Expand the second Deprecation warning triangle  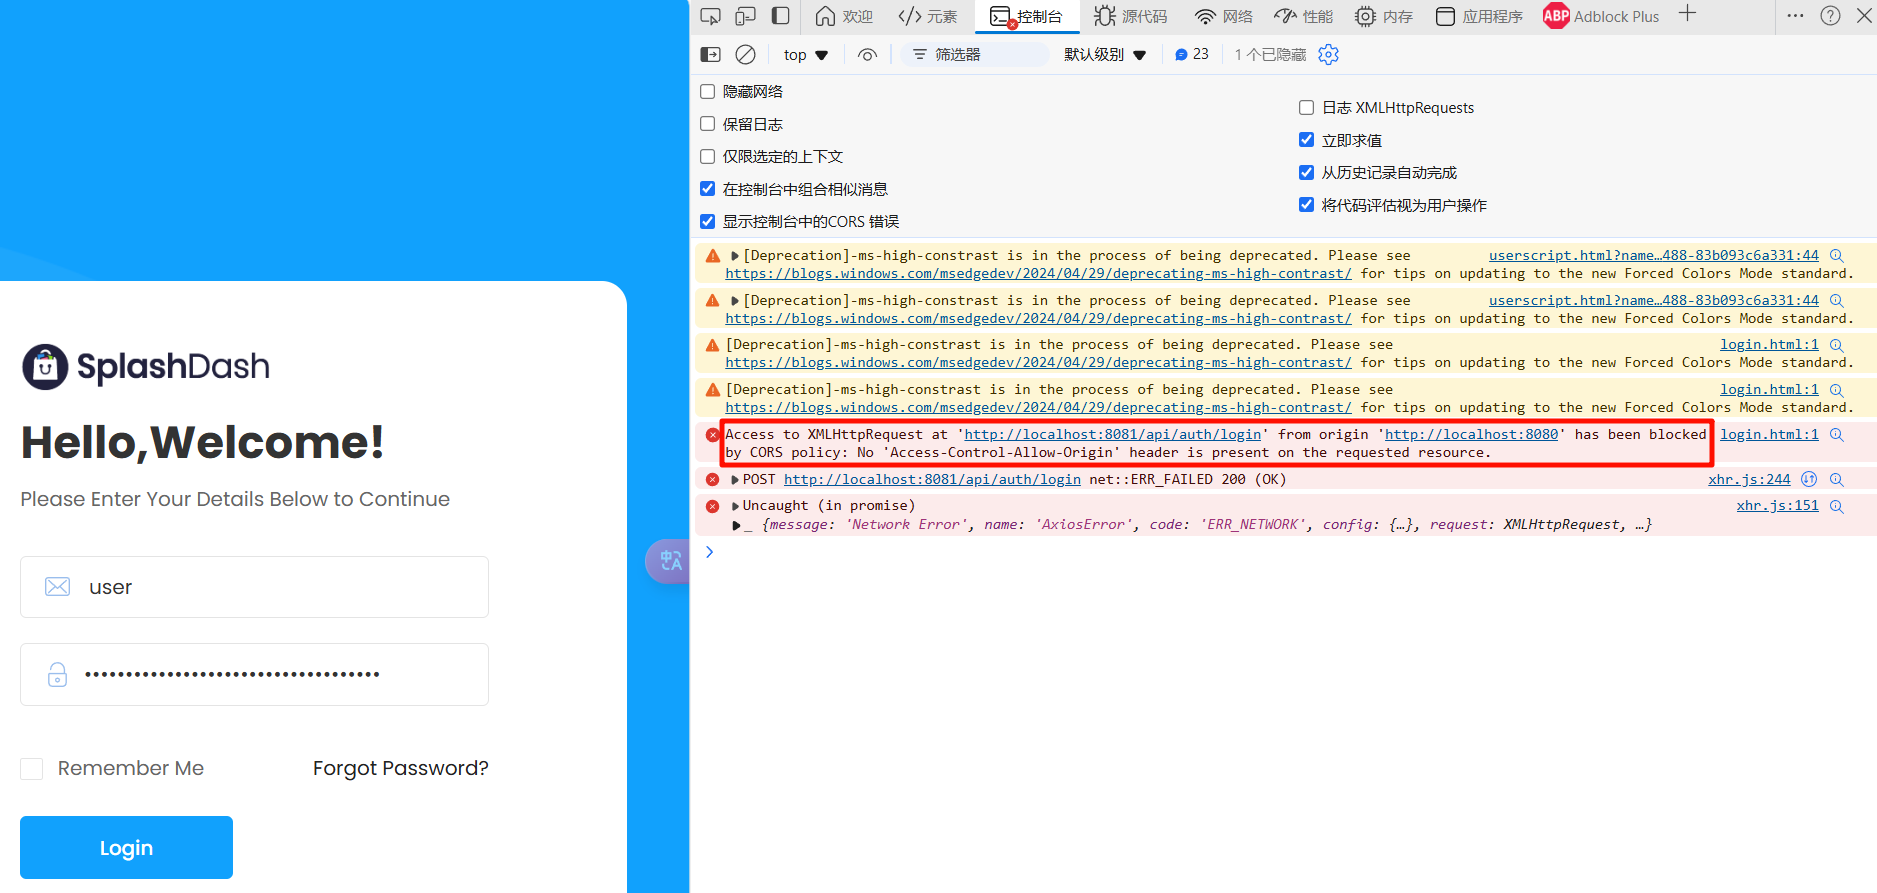735,301
